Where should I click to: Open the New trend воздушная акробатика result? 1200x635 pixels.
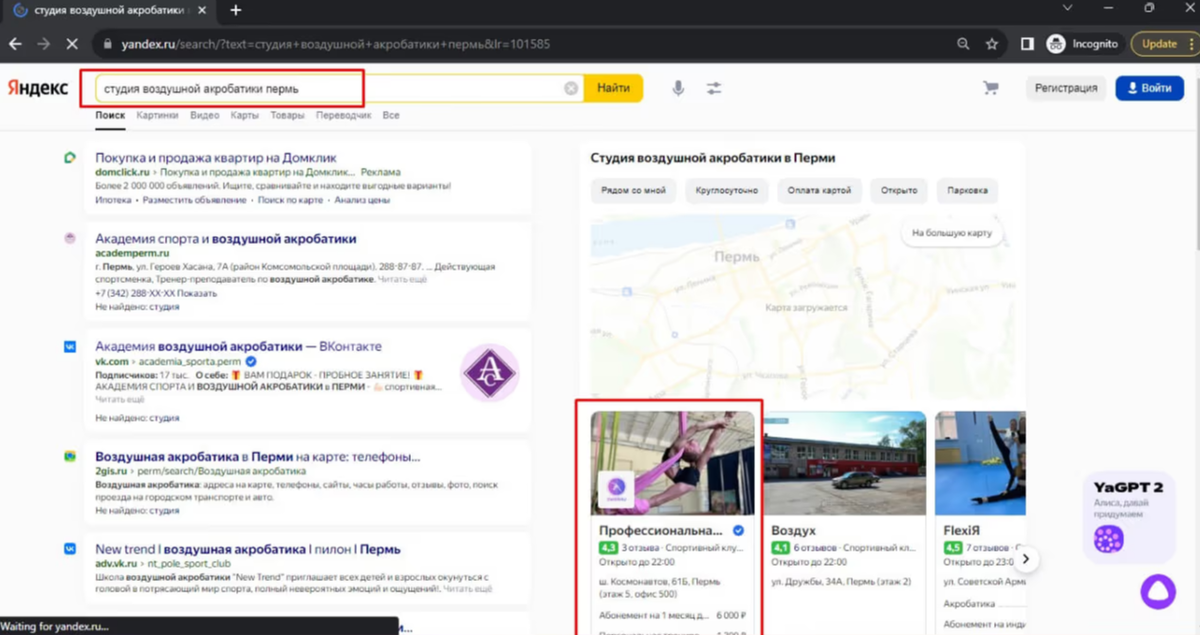point(247,549)
